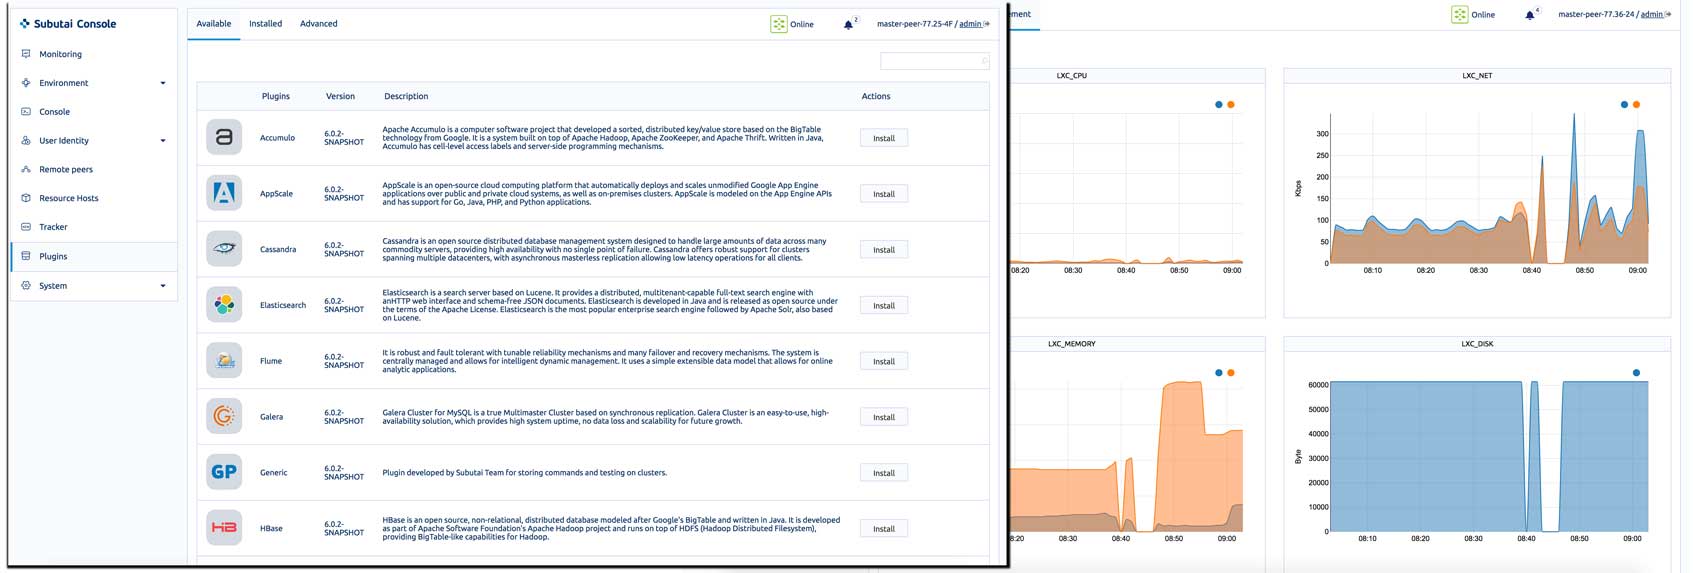The image size is (1693, 573).
Task: Click the Generic GP plugin icon
Action: pos(224,472)
